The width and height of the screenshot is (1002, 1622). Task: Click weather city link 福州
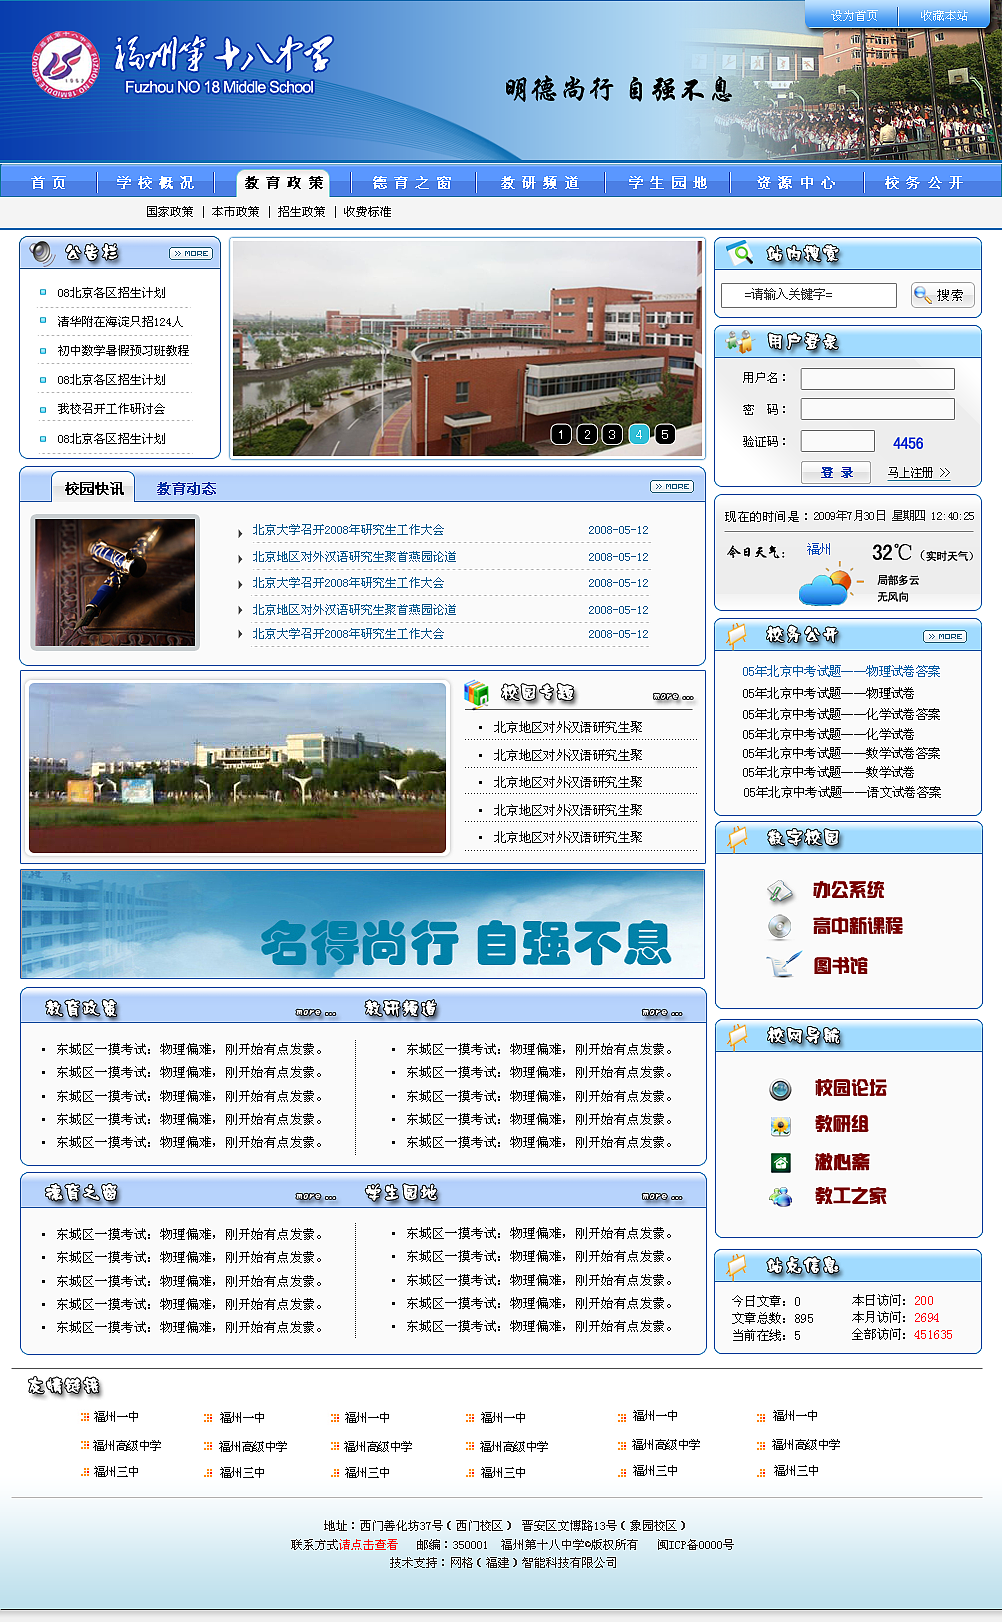[819, 549]
